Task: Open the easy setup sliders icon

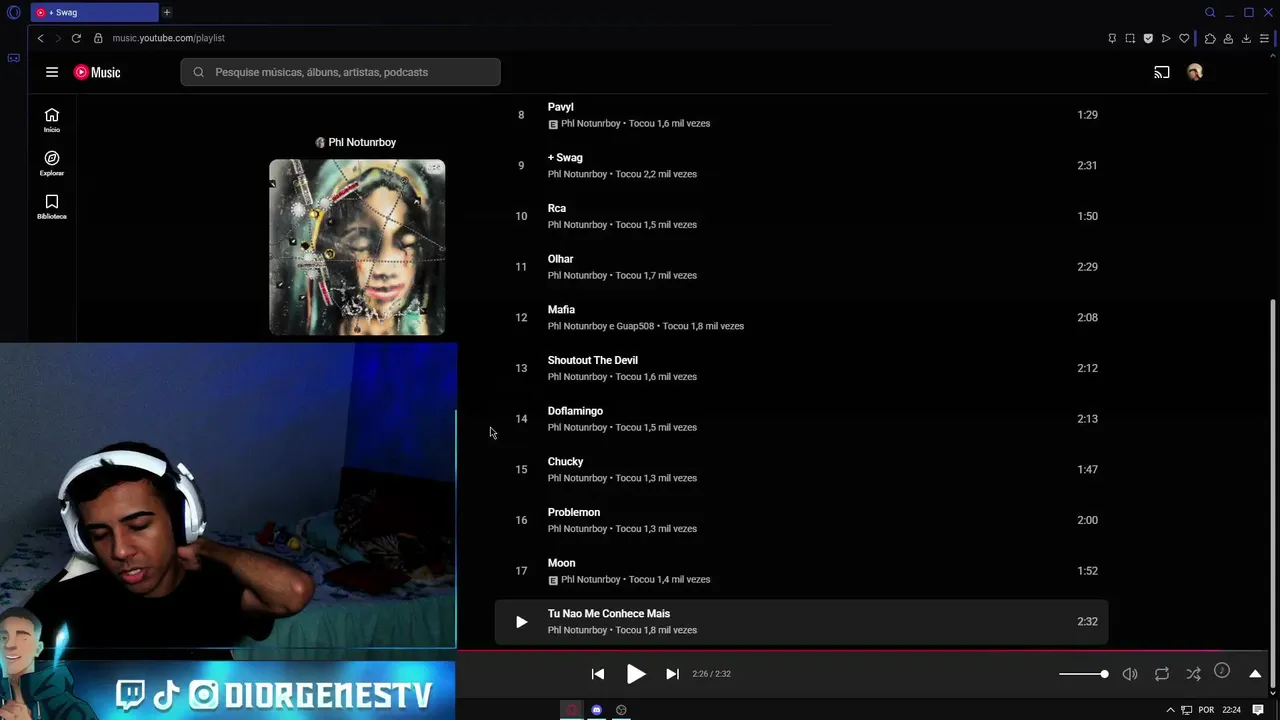Action: pos(1264,38)
